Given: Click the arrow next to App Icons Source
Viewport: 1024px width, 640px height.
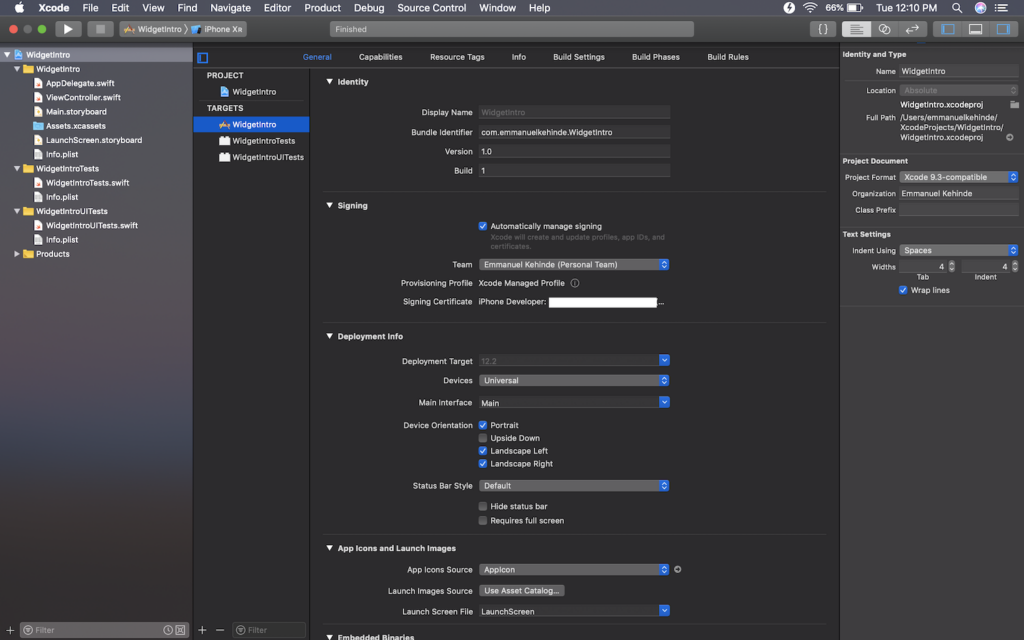Looking at the screenshot, I should 678,569.
